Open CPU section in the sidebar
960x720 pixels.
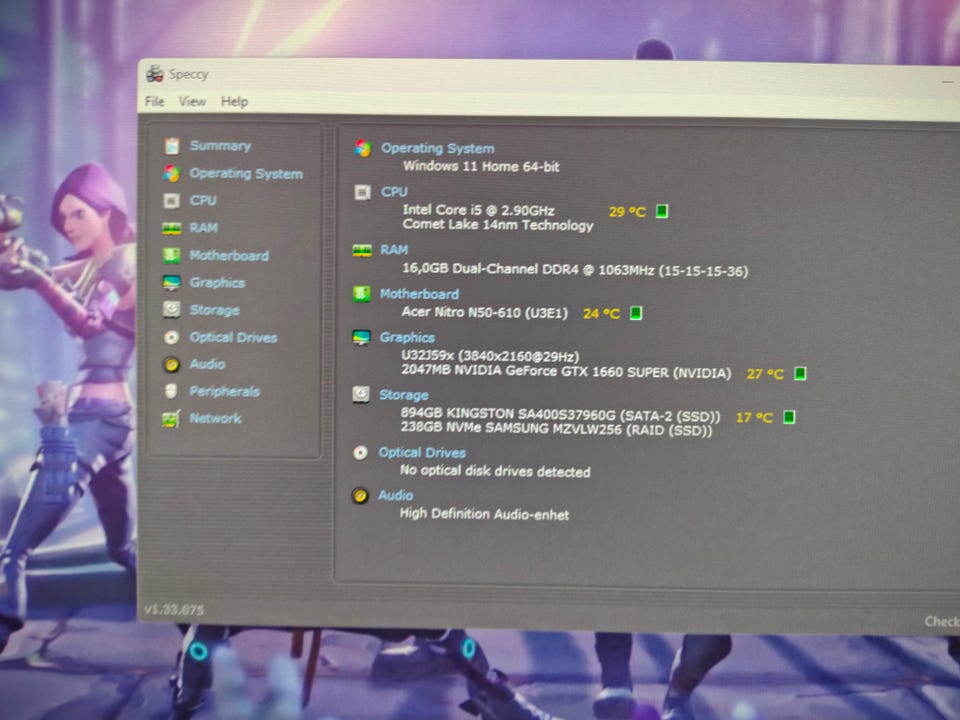(203, 200)
